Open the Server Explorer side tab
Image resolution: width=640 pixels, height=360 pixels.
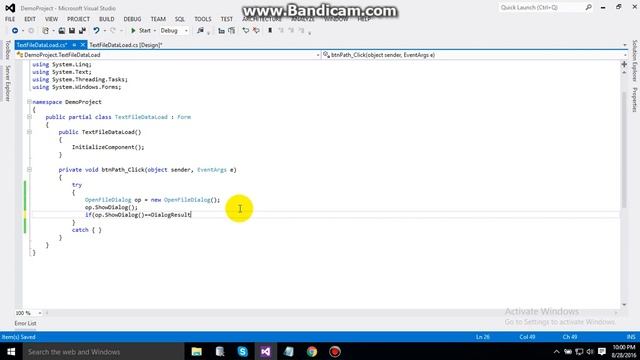click(x=7, y=83)
